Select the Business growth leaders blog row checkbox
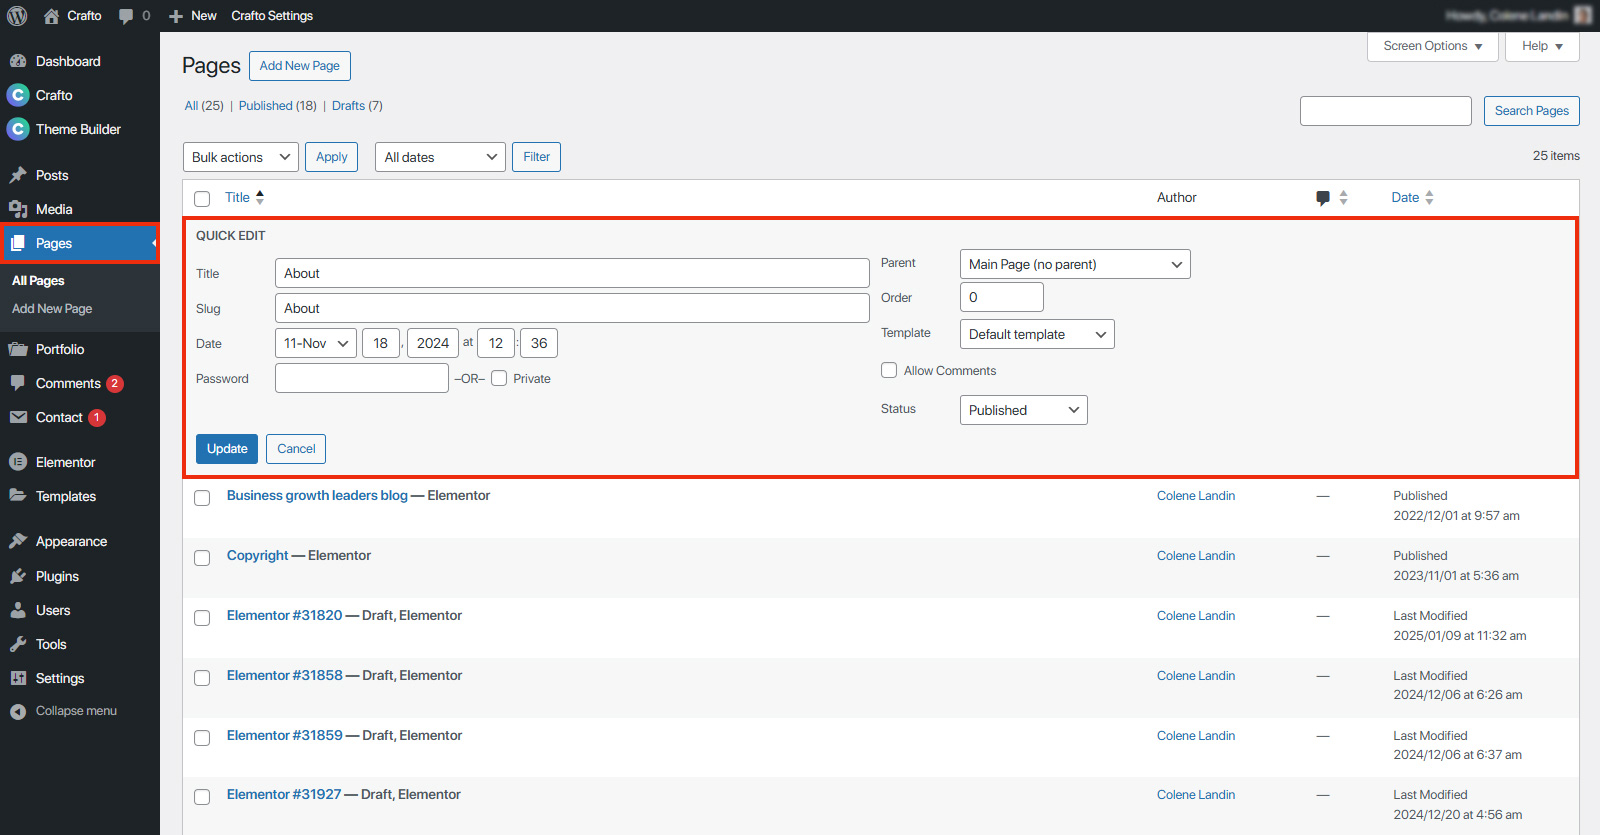The width and height of the screenshot is (1600, 835). (202, 498)
